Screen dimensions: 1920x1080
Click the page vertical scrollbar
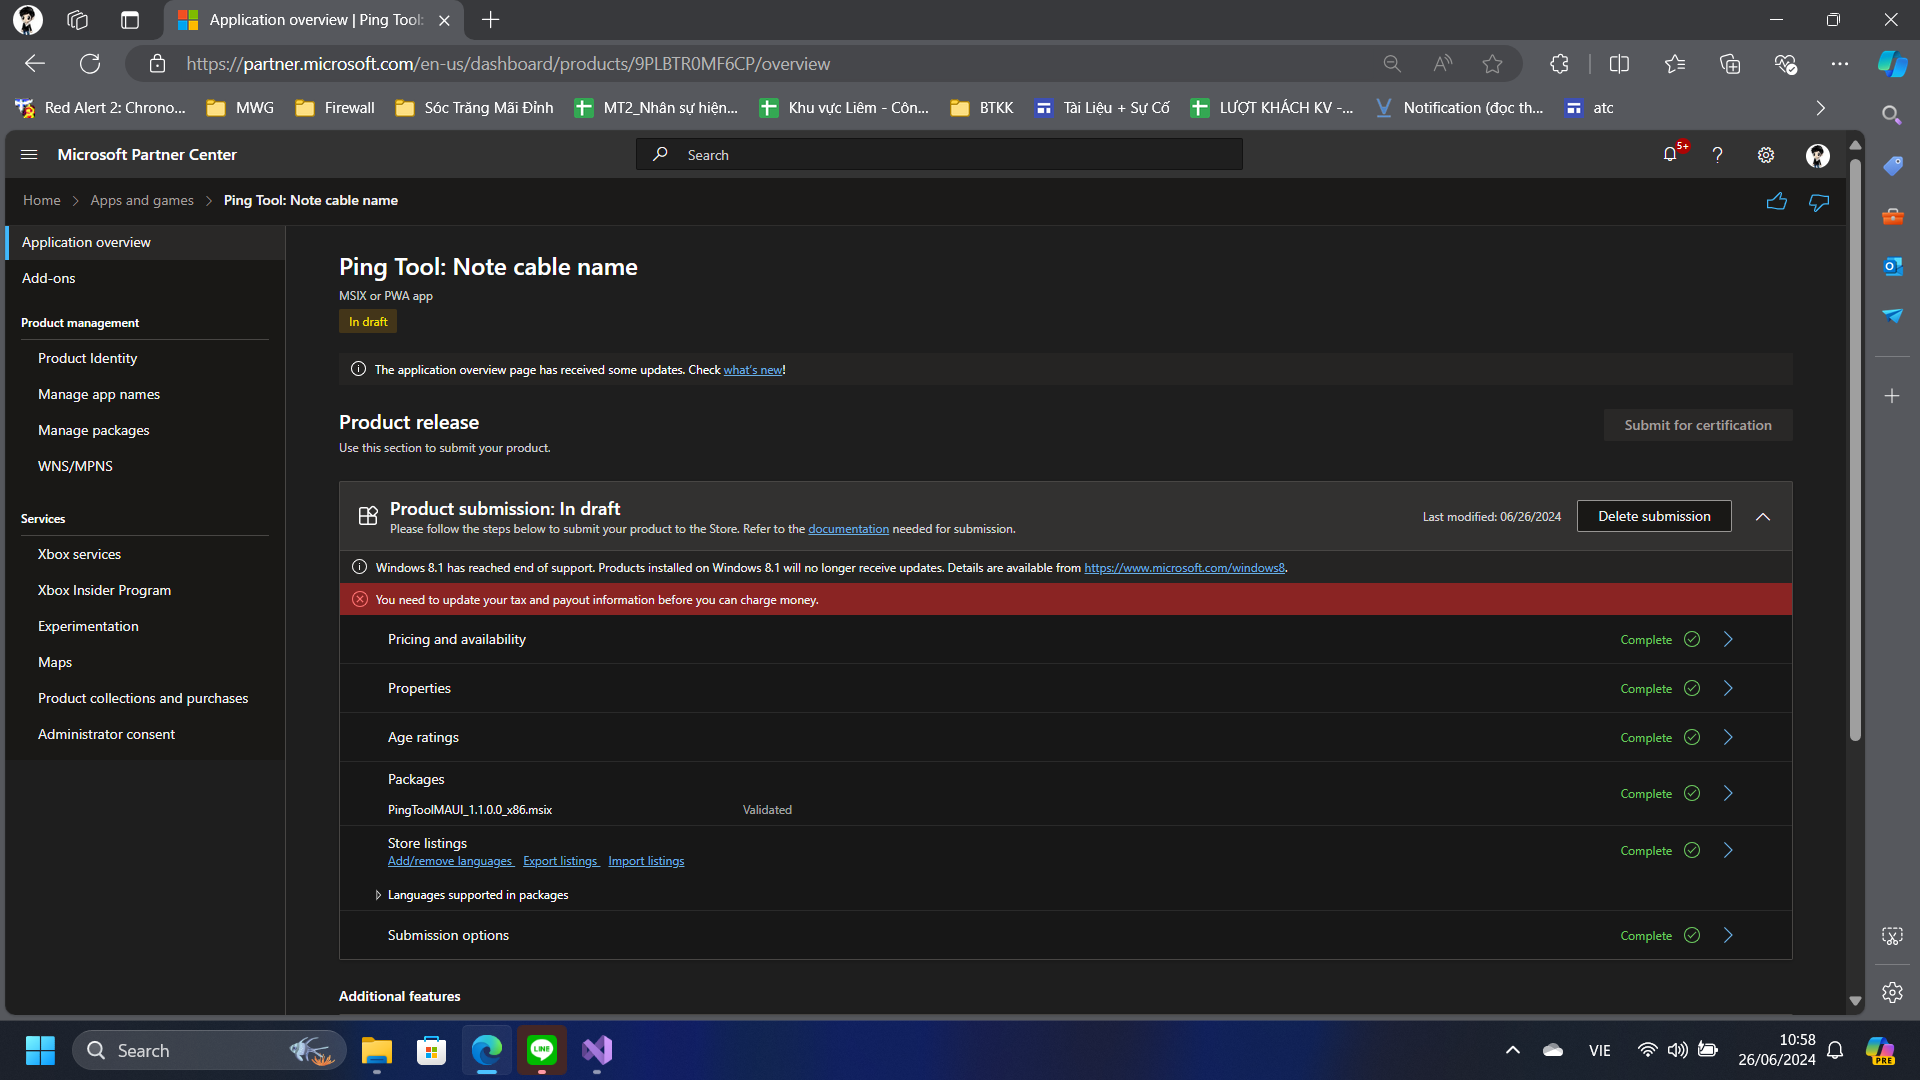pyautogui.click(x=1855, y=450)
